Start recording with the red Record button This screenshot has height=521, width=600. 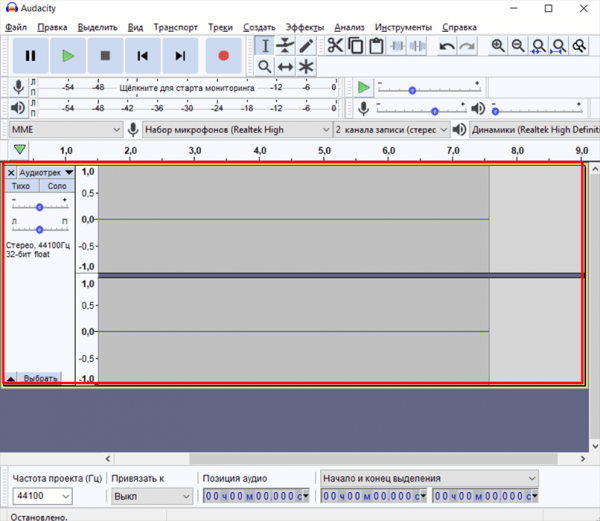pos(223,56)
